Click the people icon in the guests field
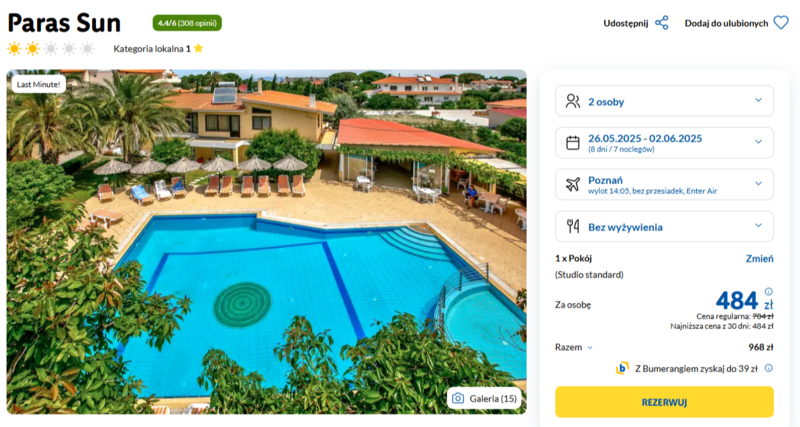800x427 pixels. coord(573,102)
